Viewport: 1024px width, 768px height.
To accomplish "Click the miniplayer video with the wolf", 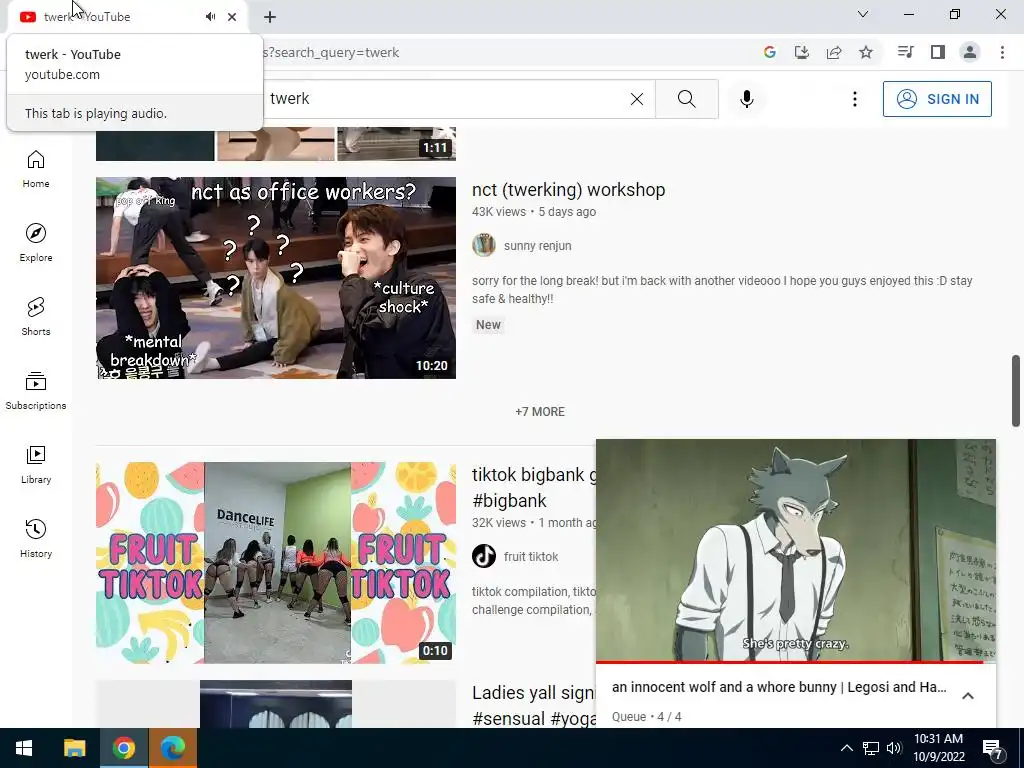I will [795, 550].
